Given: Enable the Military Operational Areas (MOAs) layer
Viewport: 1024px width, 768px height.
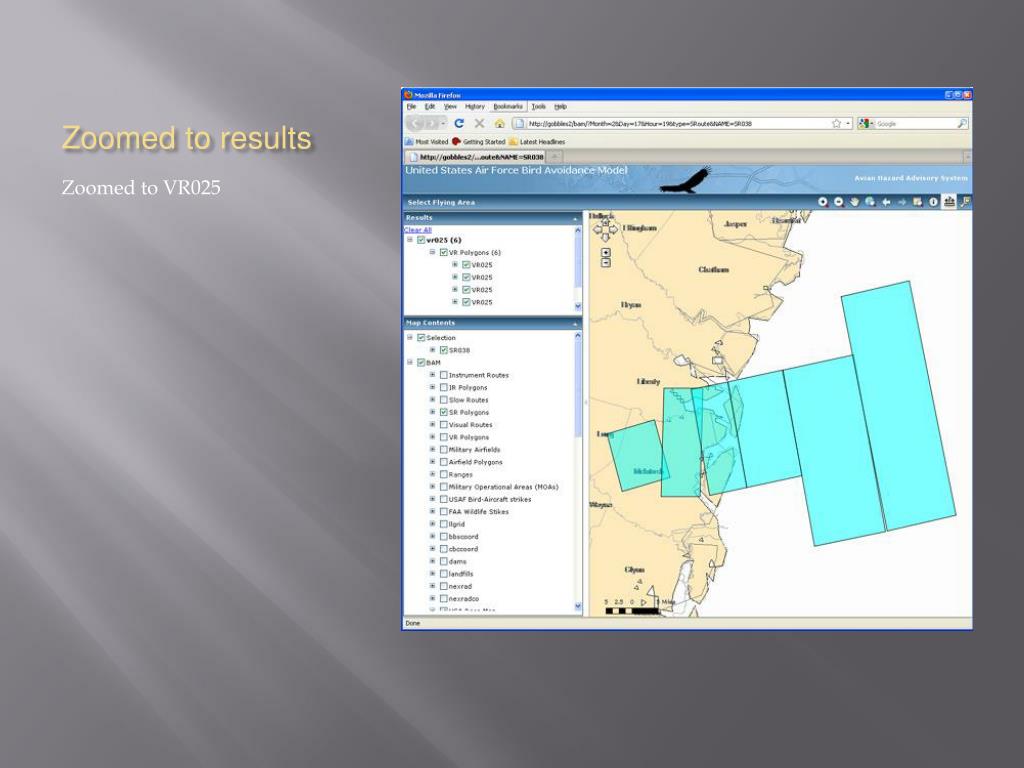Looking at the screenshot, I should tap(443, 487).
